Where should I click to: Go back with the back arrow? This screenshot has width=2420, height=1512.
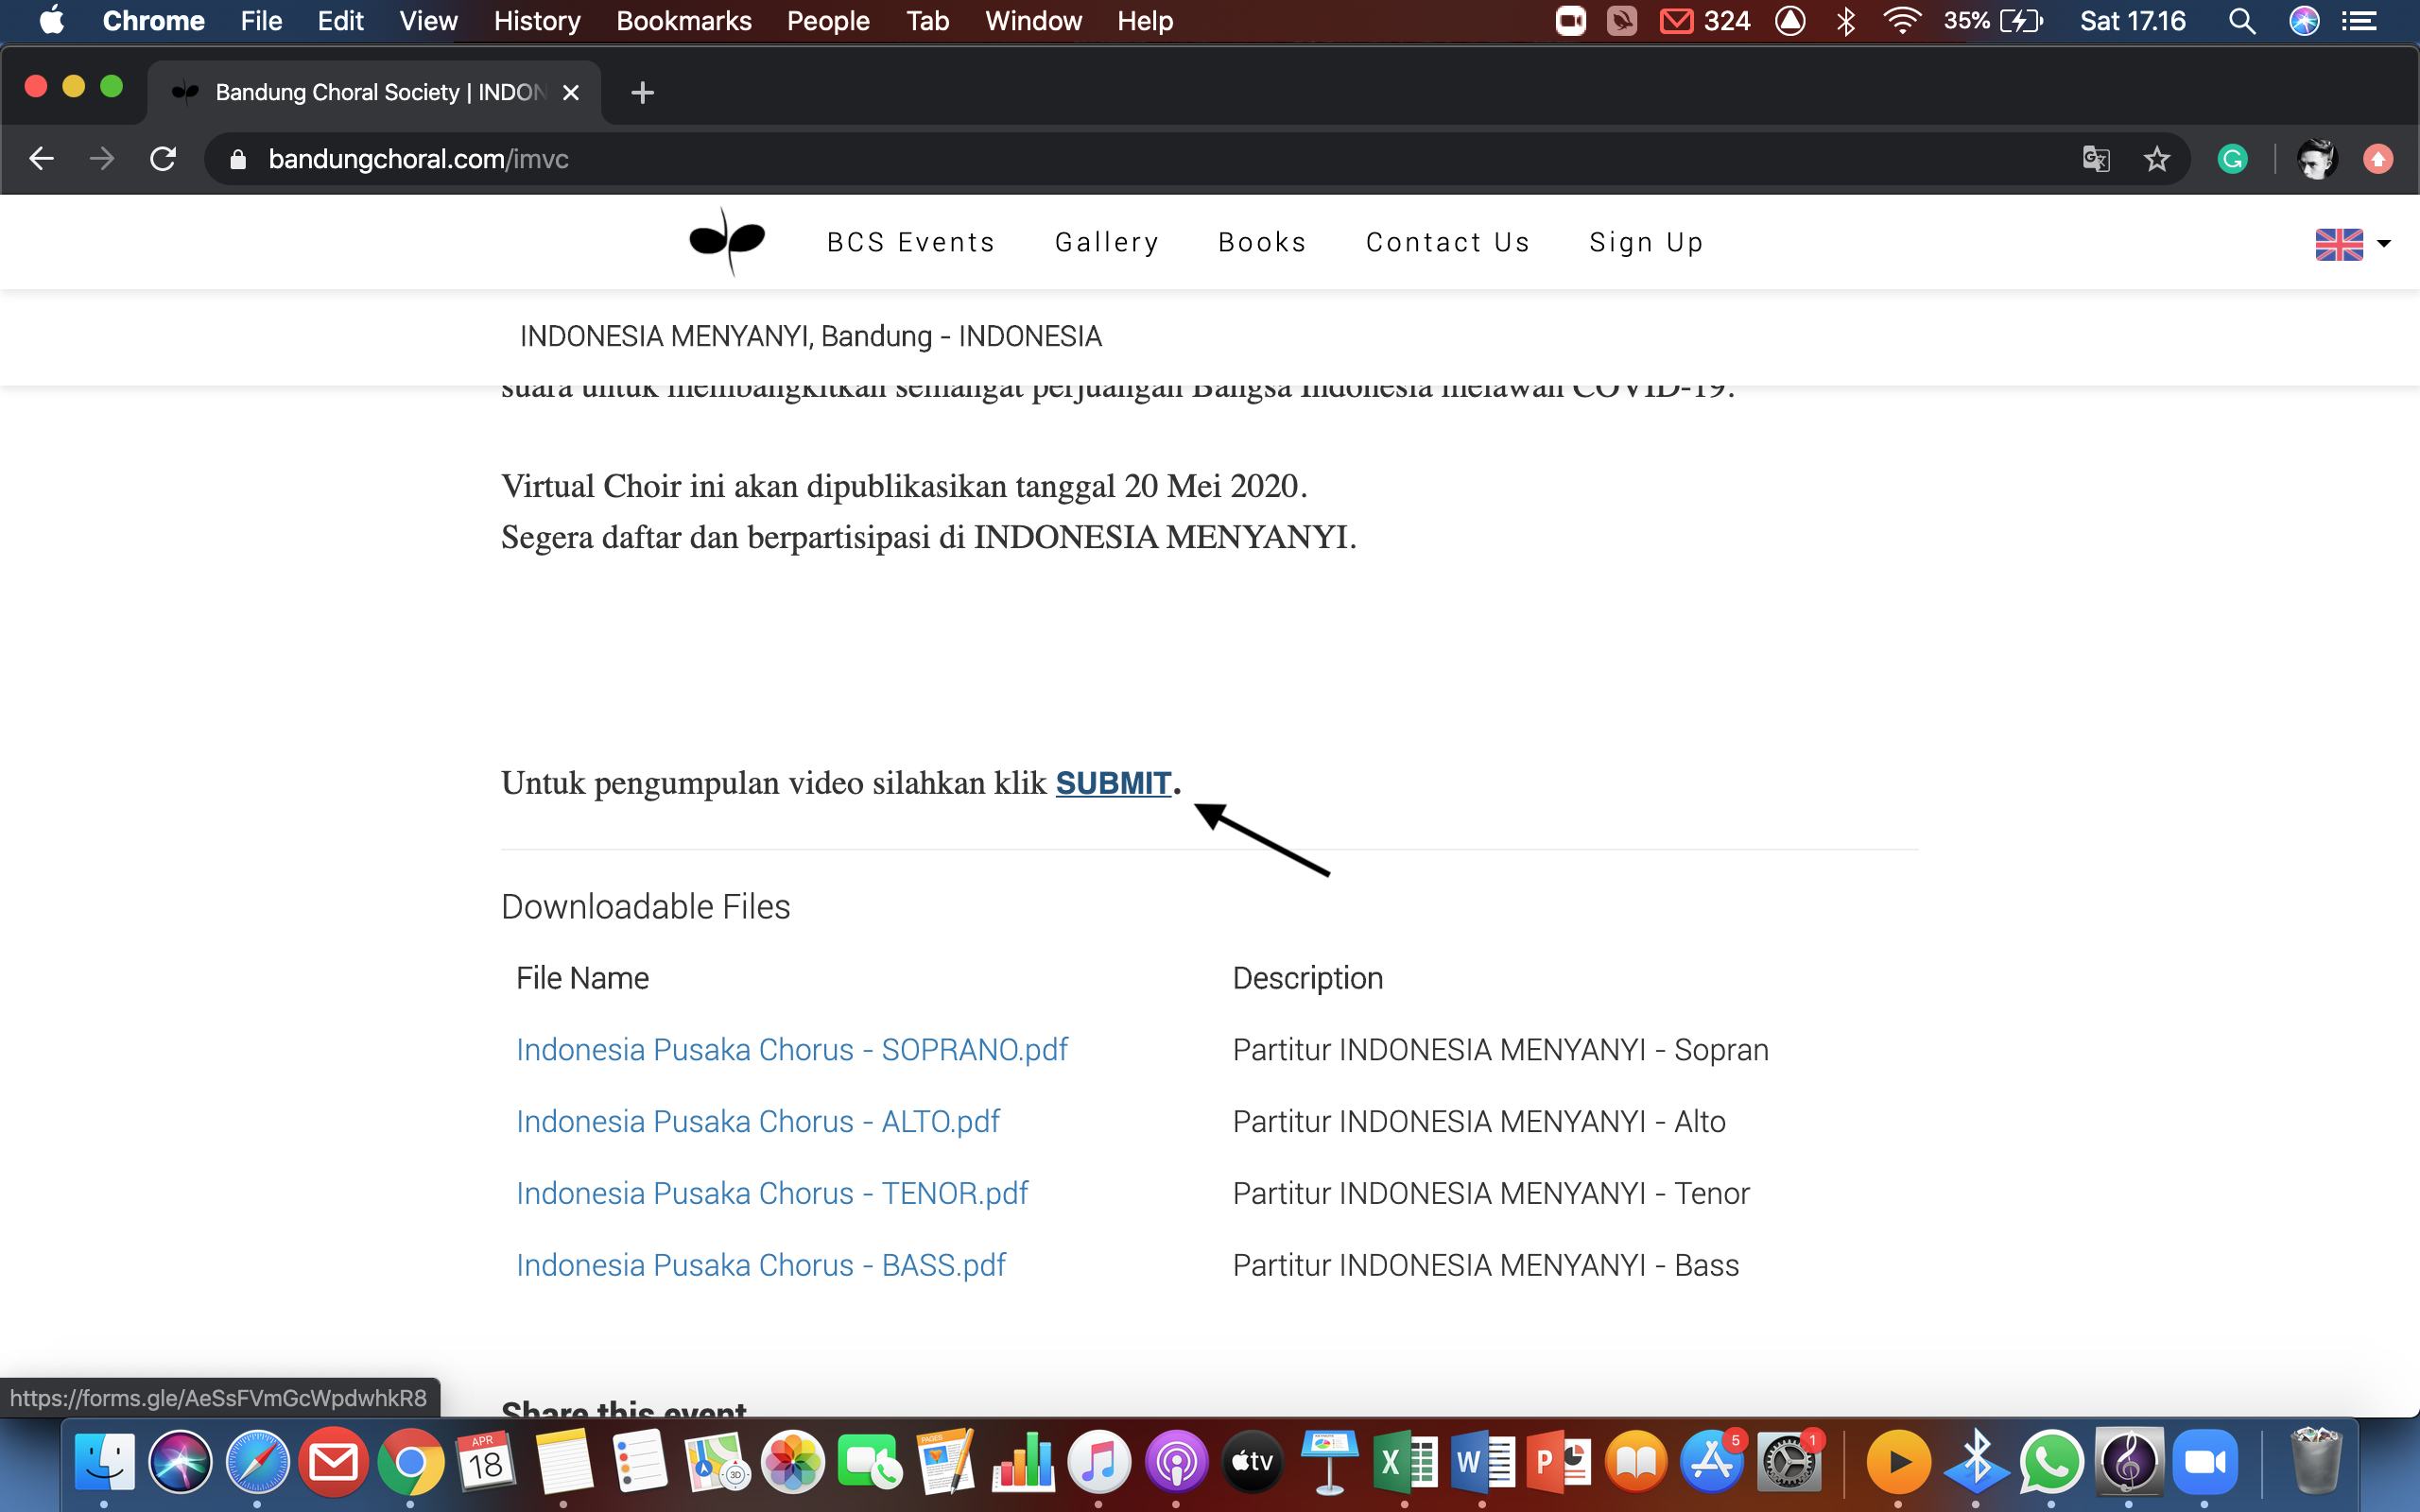(x=41, y=159)
